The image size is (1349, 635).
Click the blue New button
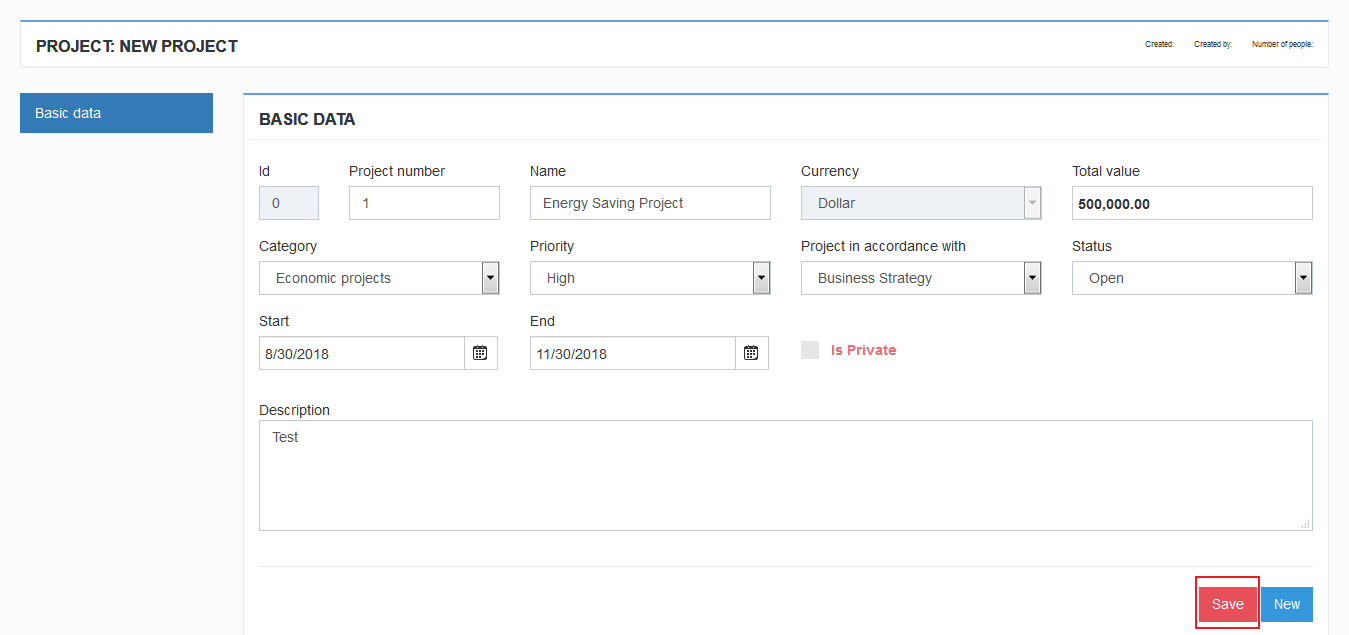click(1287, 604)
